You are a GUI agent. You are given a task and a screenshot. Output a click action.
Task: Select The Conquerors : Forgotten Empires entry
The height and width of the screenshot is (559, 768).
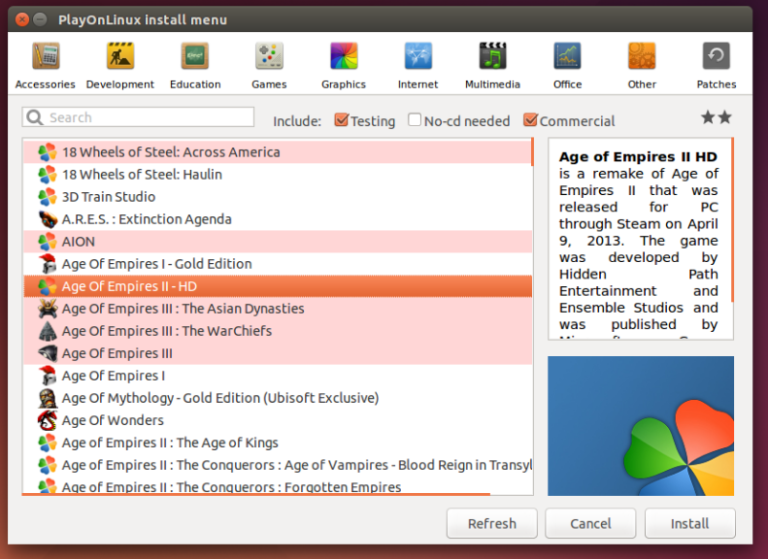pos(277,486)
